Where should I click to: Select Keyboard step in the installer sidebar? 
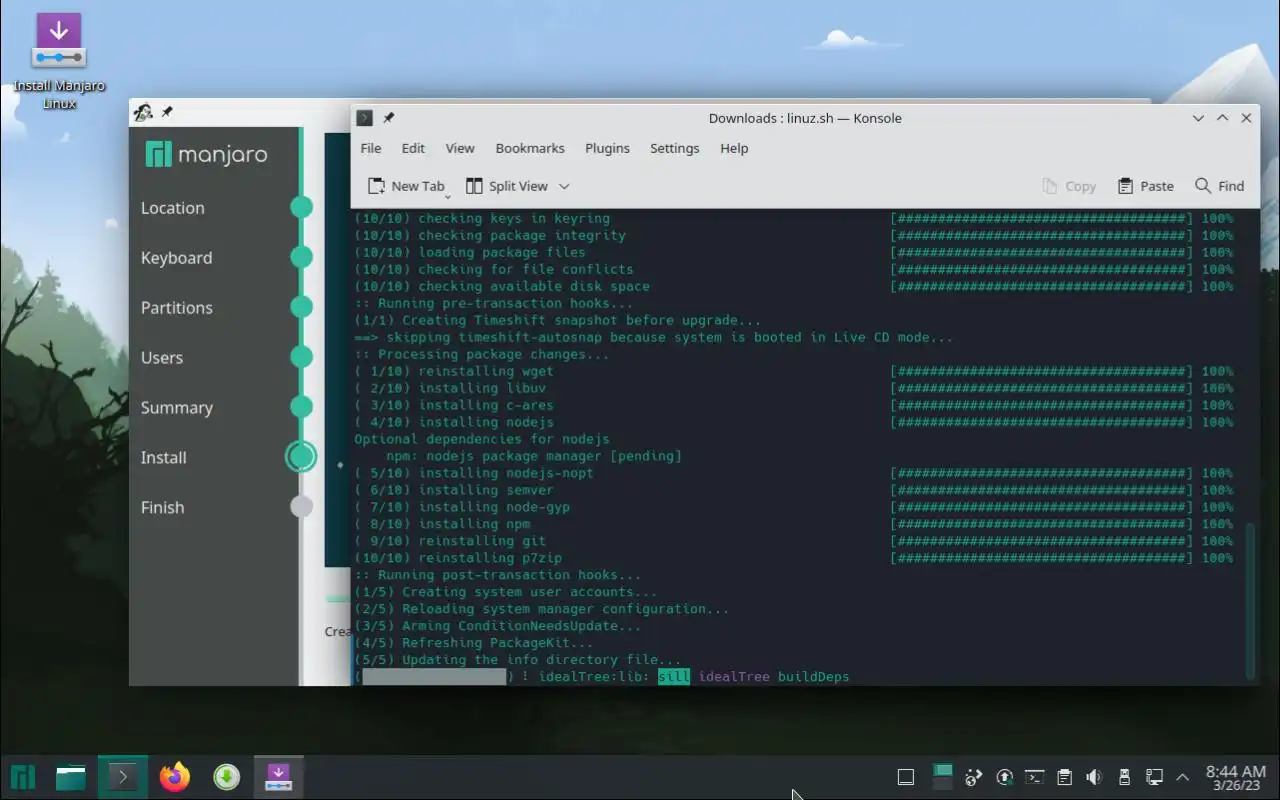[x=176, y=258]
